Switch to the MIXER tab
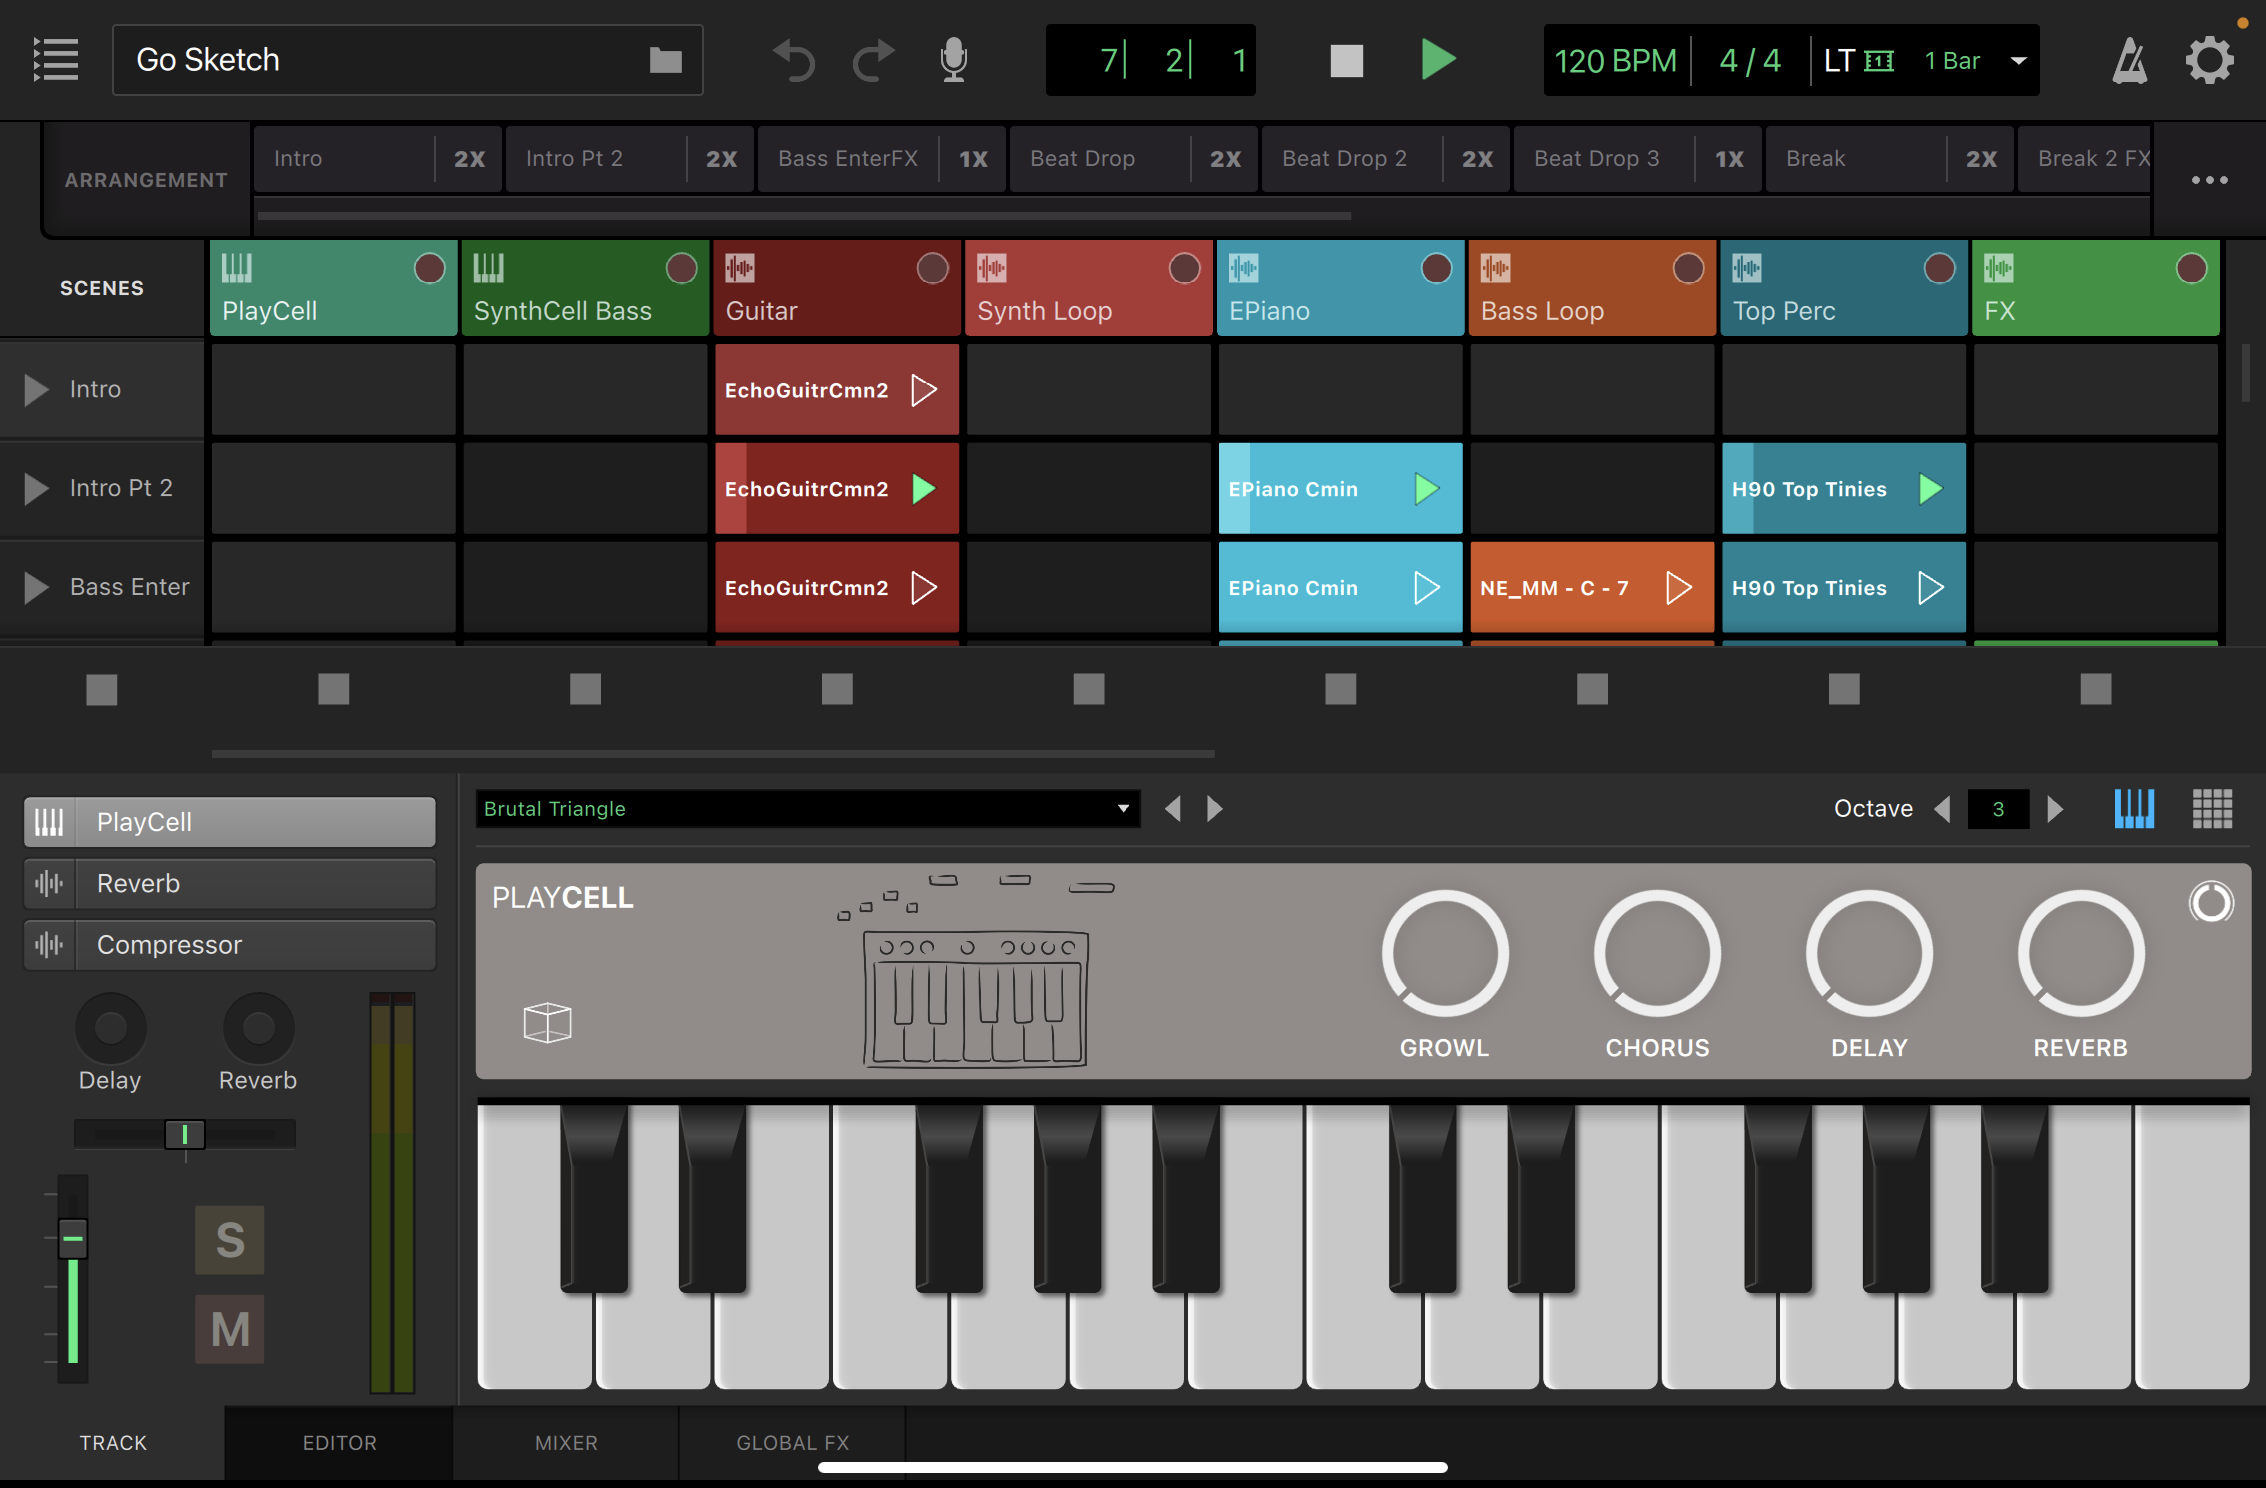This screenshot has width=2266, height=1488. [566, 1442]
